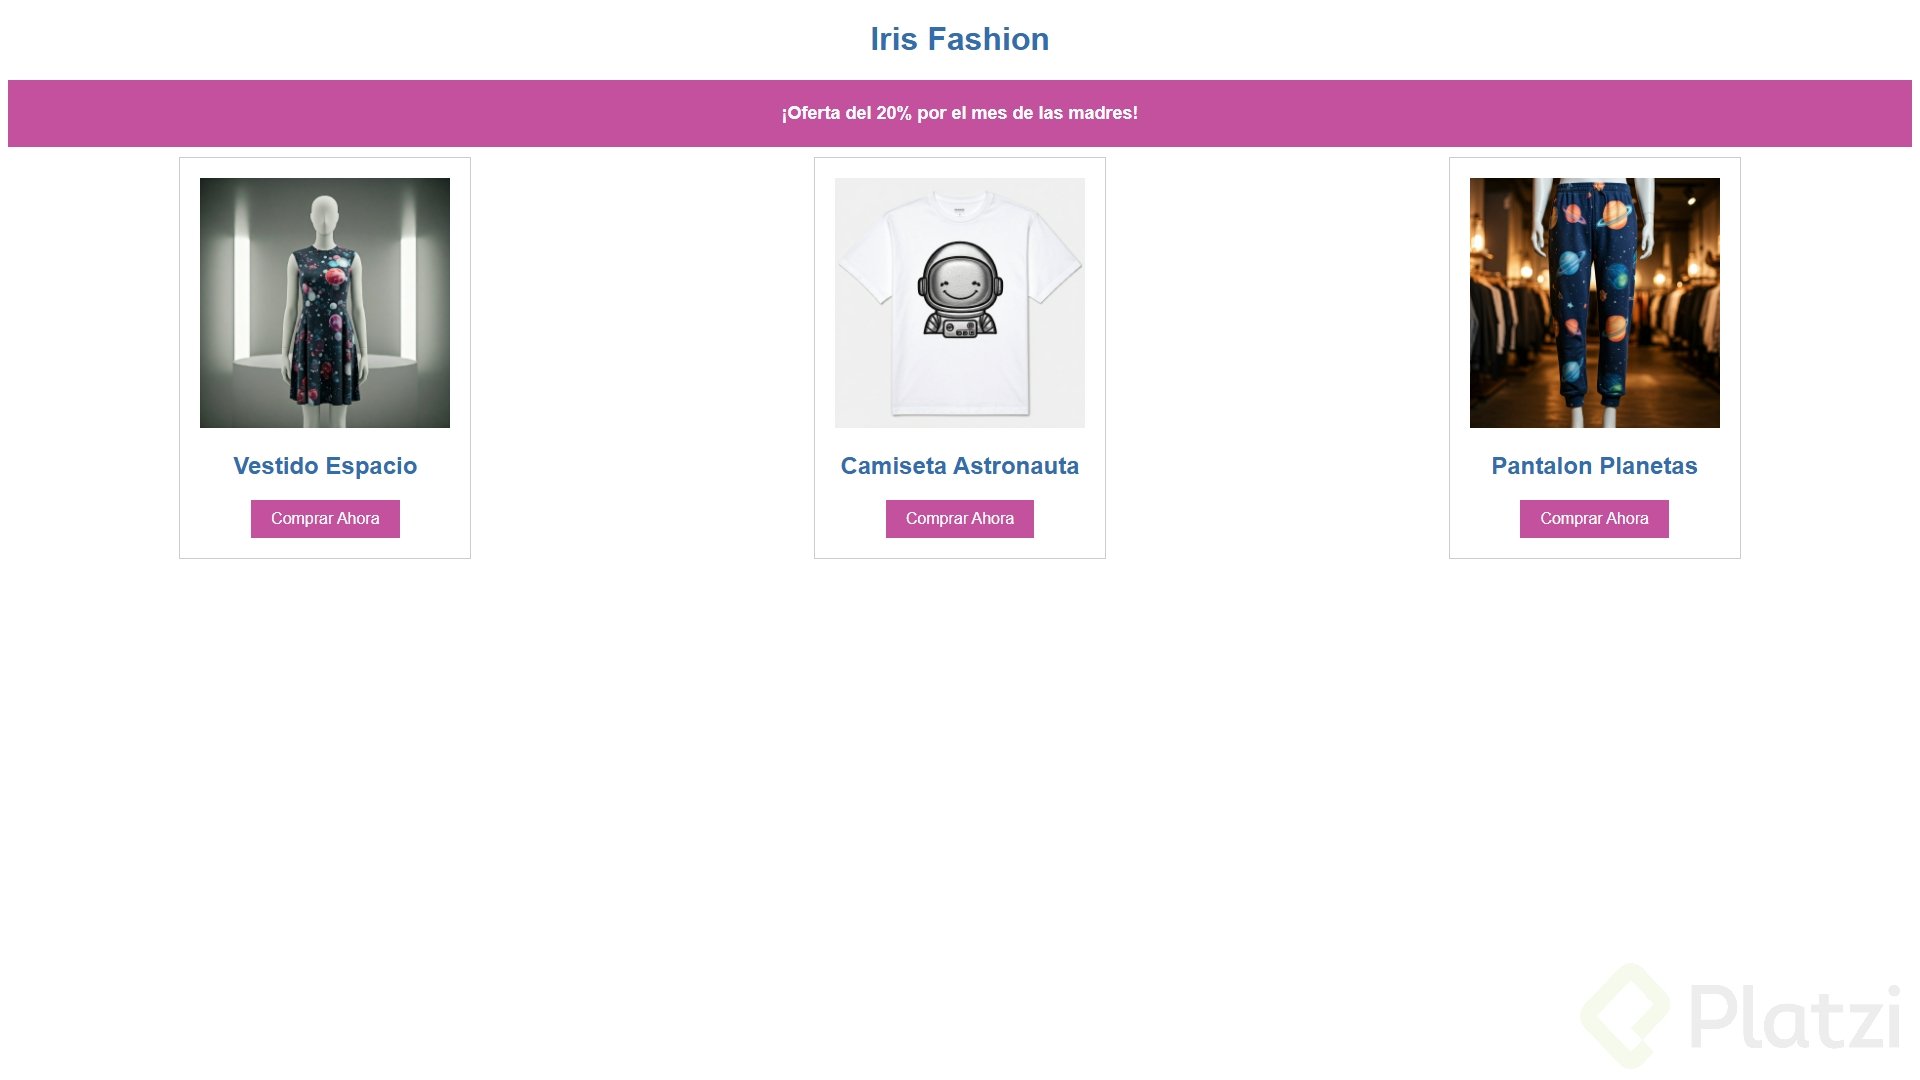Click the Platzi logo icon watermark
This screenshot has width=1920, height=1080.
tap(1625, 1015)
